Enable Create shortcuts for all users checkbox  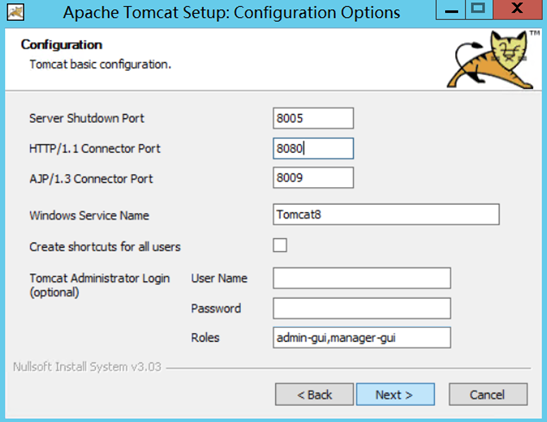click(280, 245)
